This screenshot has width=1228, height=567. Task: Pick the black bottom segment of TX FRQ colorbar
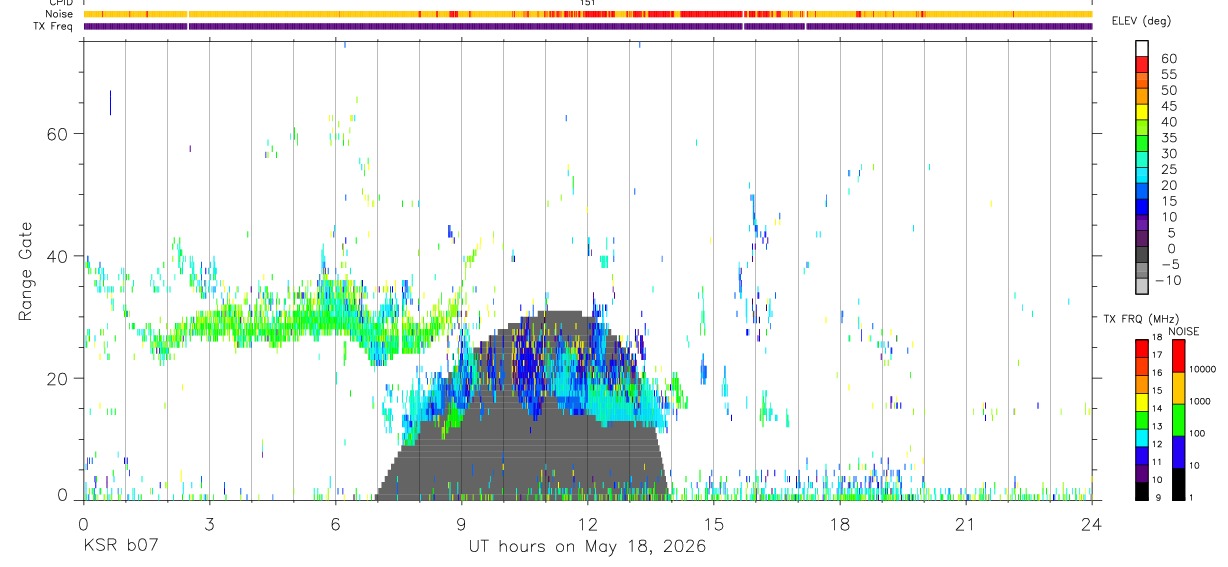[x=1142, y=490]
